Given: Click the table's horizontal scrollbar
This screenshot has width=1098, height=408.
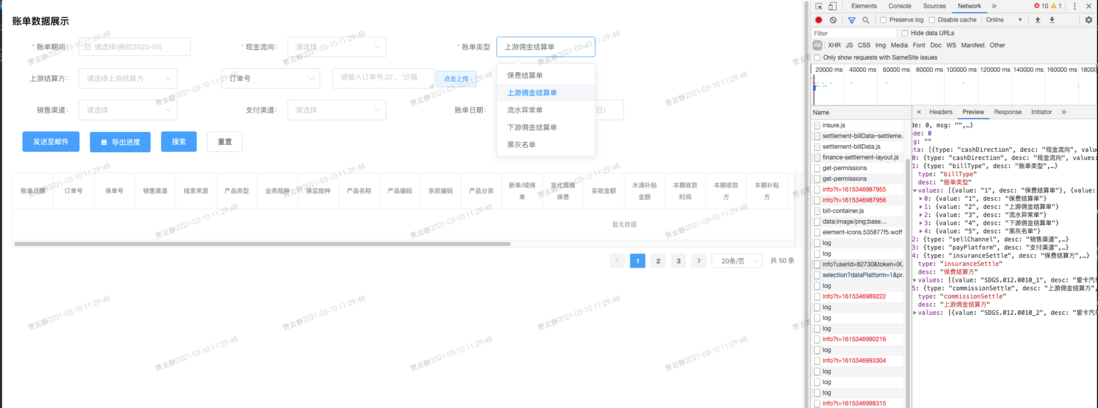Looking at the screenshot, I should (x=262, y=244).
